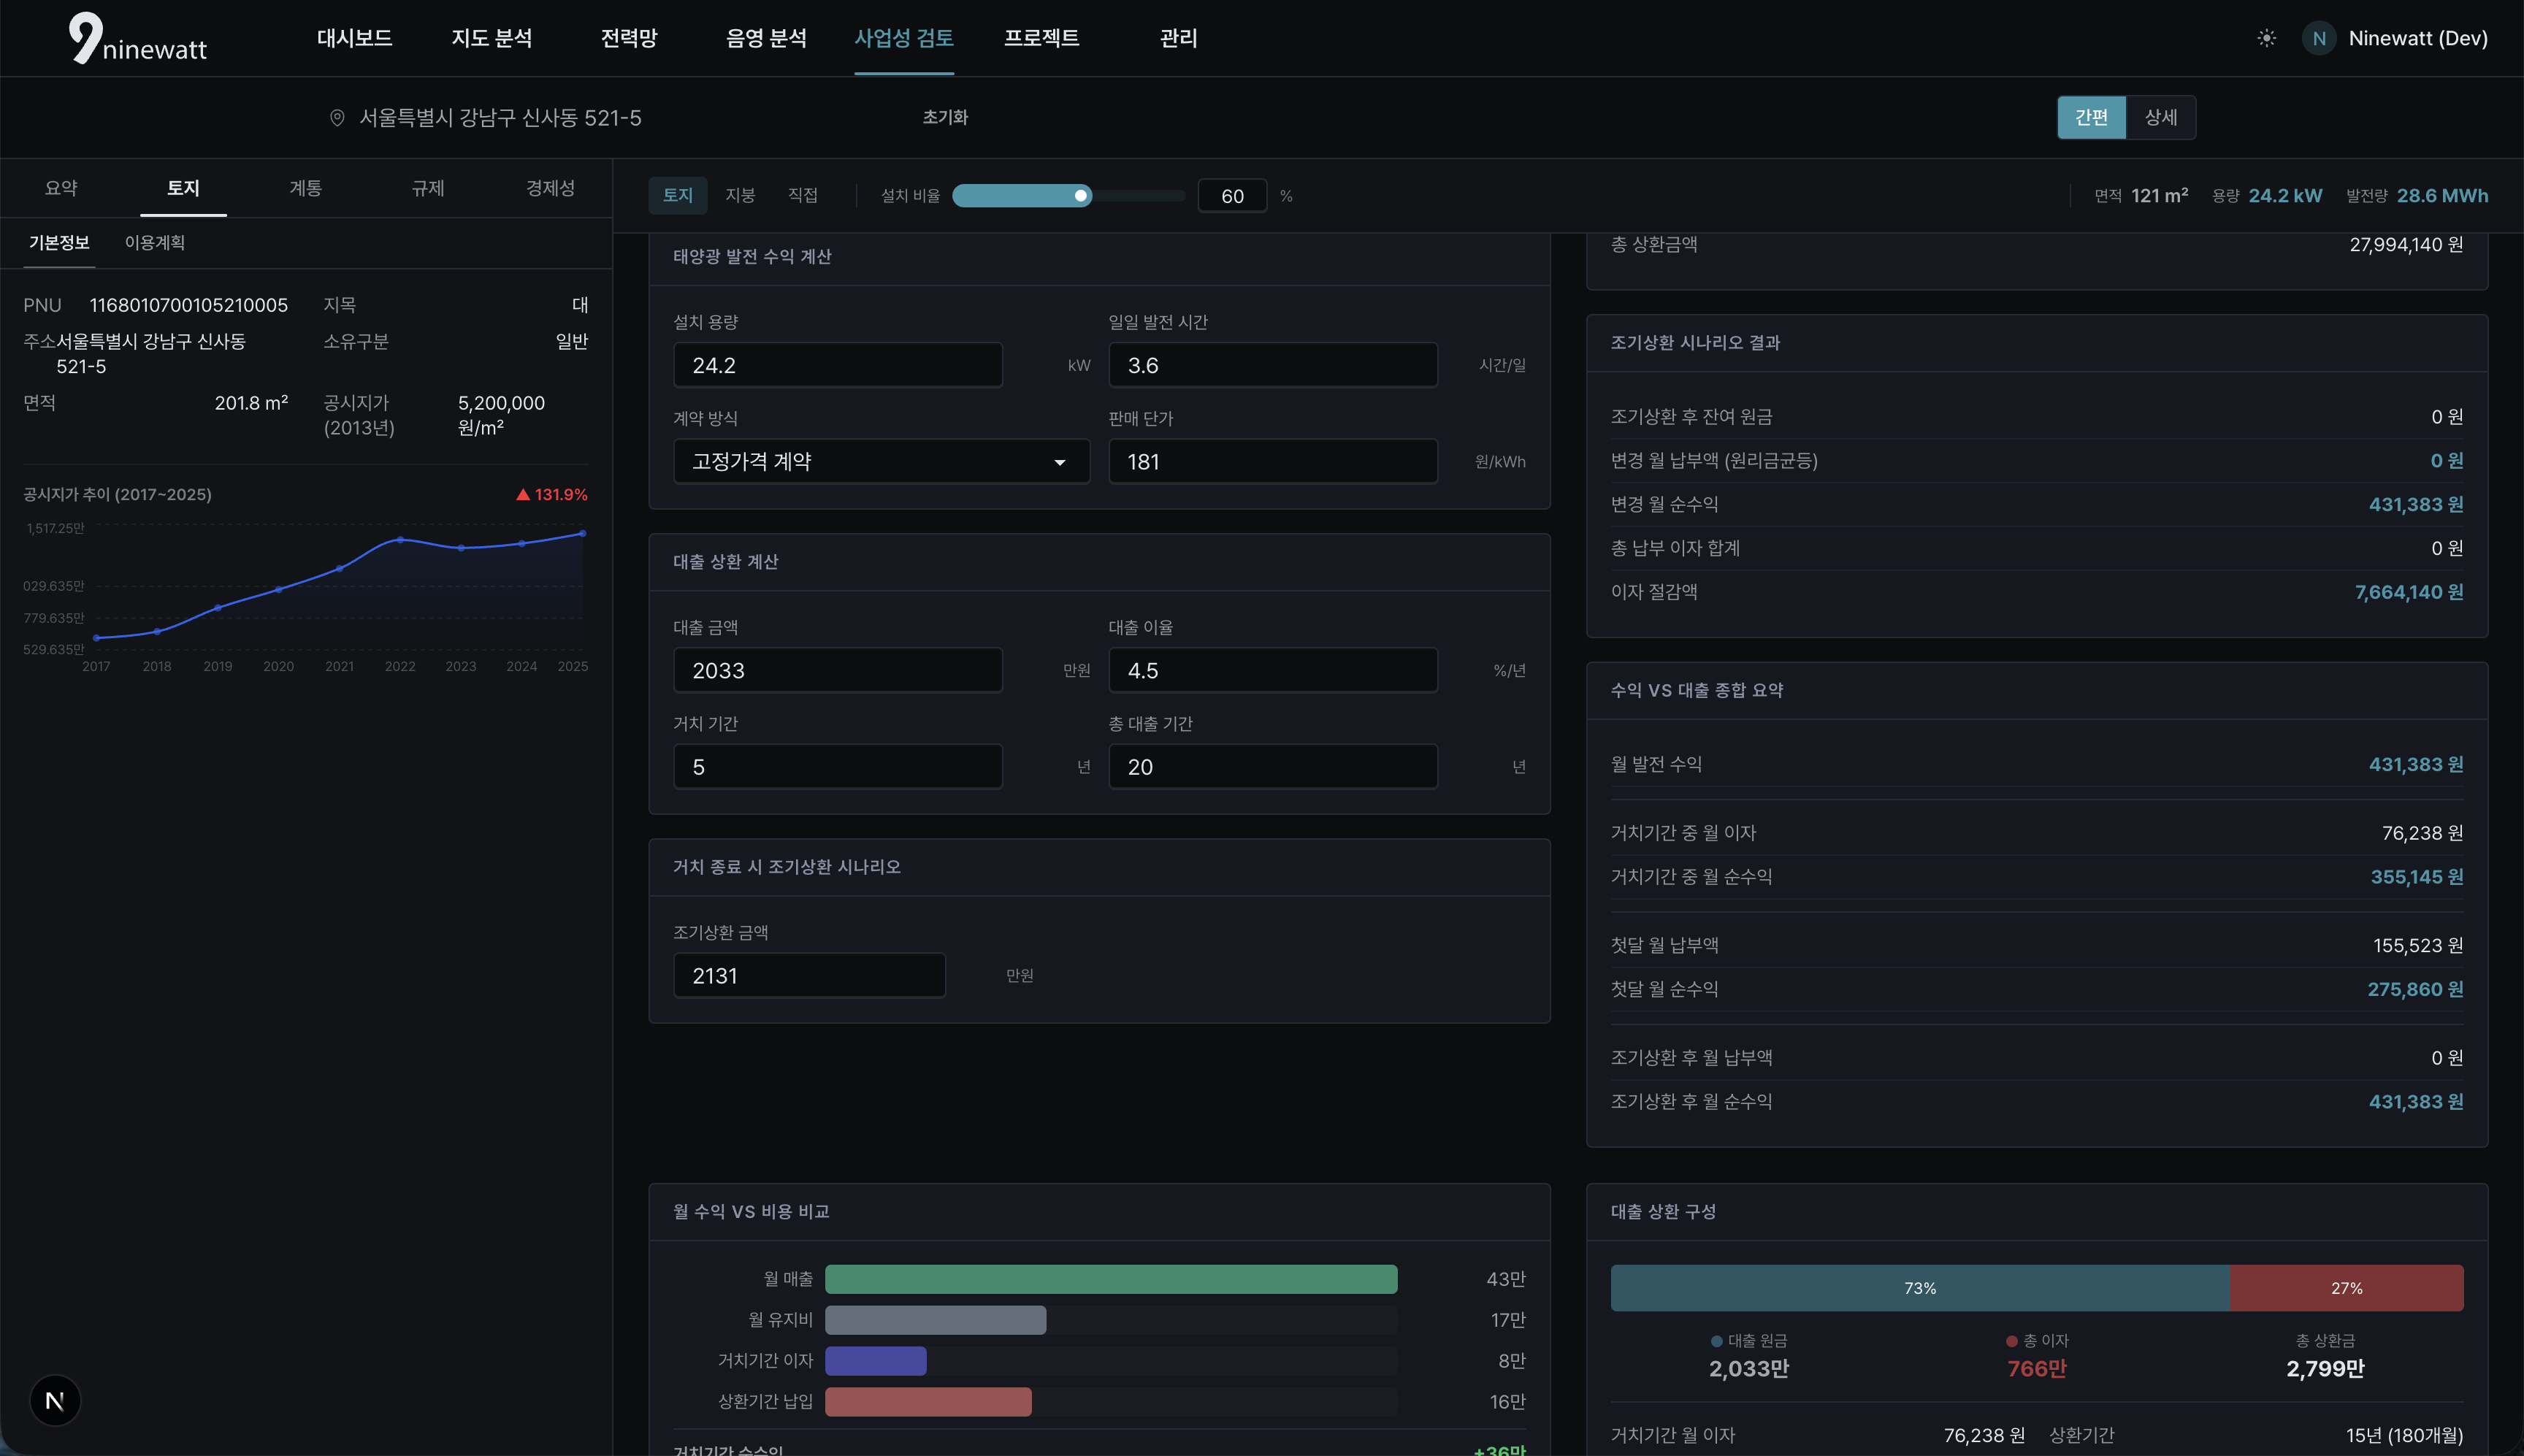
Task: Click the 공시지가 5,200,000 원/m² value
Action: tap(501, 415)
